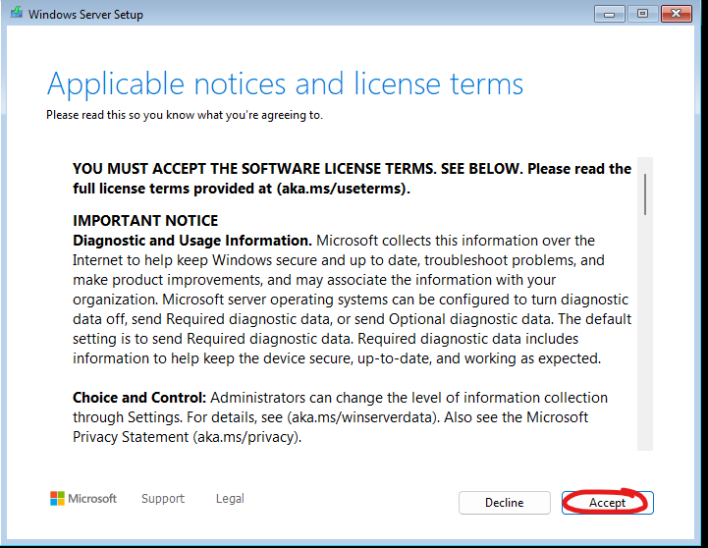Image resolution: width=708 pixels, height=548 pixels.
Task: Decline the license terms
Action: click(504, 503)
